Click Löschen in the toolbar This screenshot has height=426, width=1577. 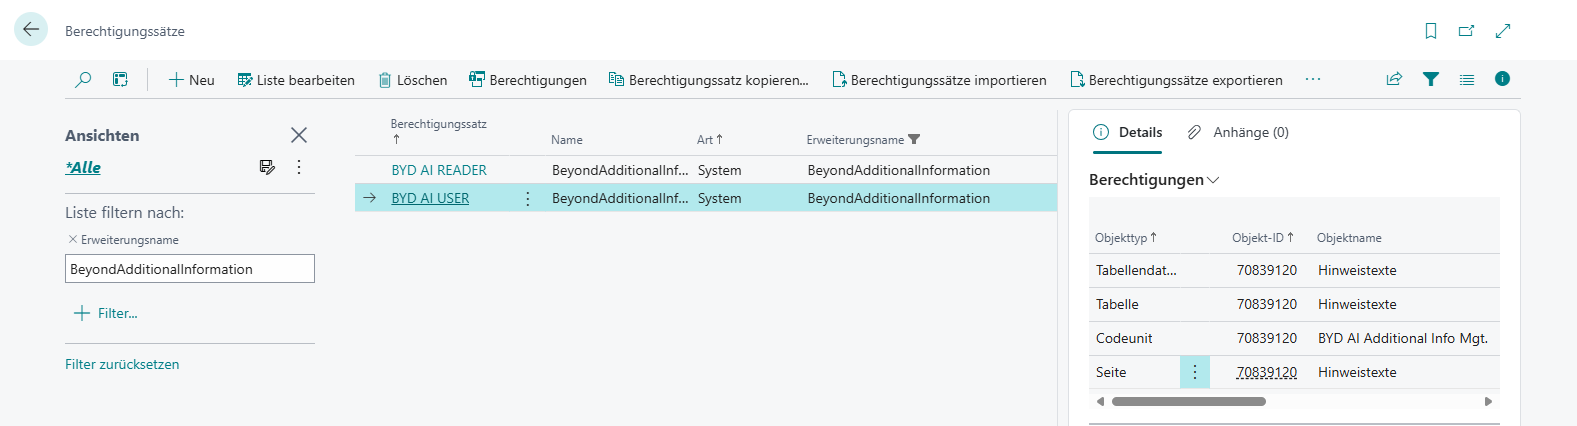click(412, 80)
